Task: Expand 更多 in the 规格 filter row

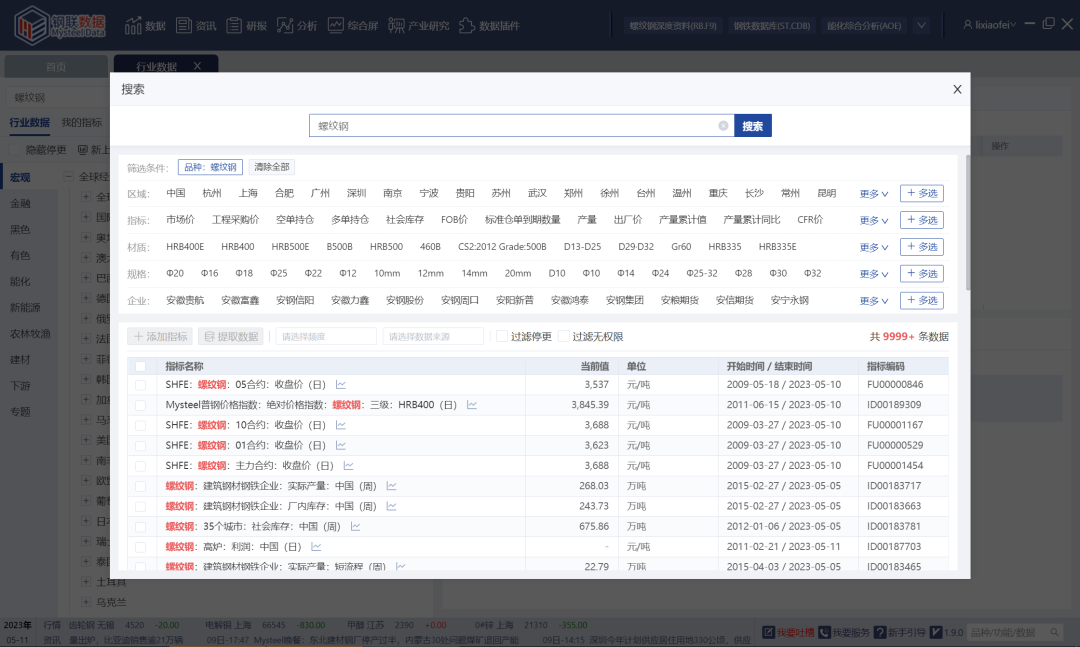Action: [873, 274]
